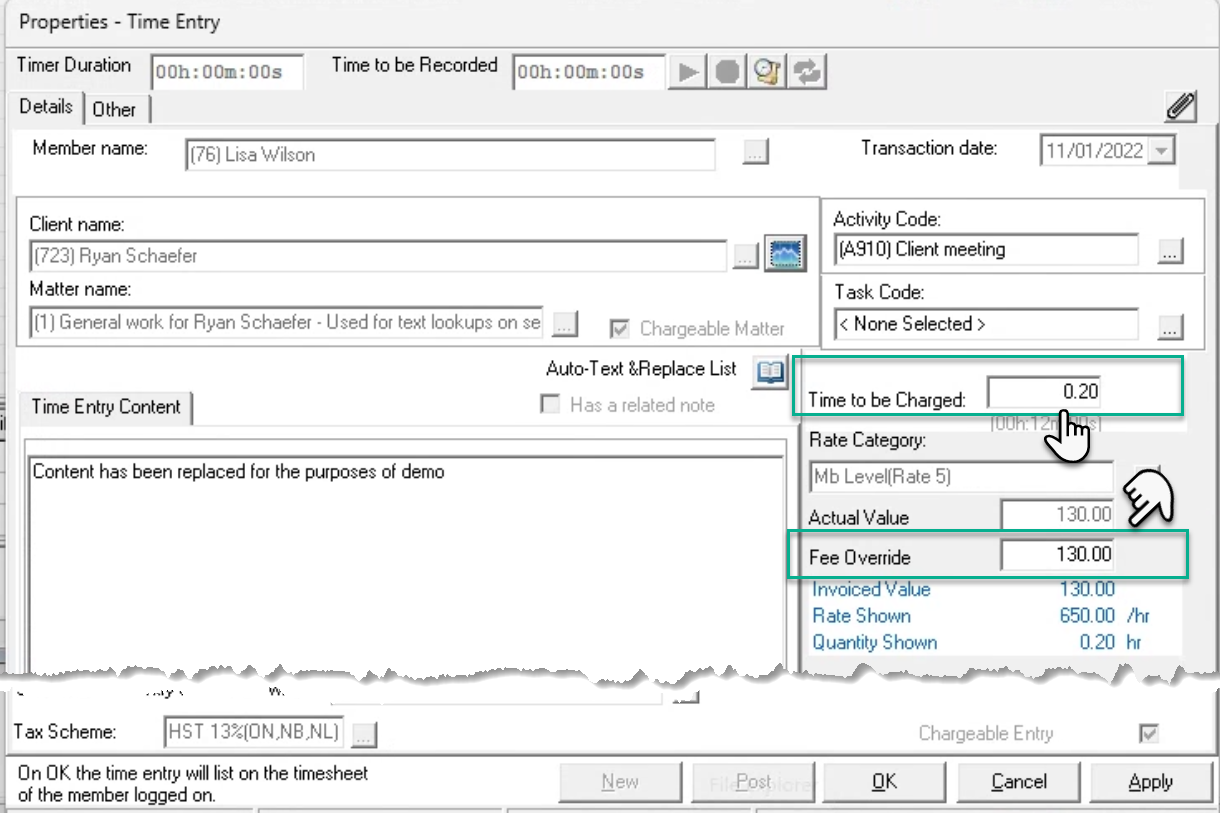The width and height of the screenshot is (1220, 813).
Task: Click the Invoiced Value amount 130.00
Action: pyautogui.click(x=1087, y=589)
